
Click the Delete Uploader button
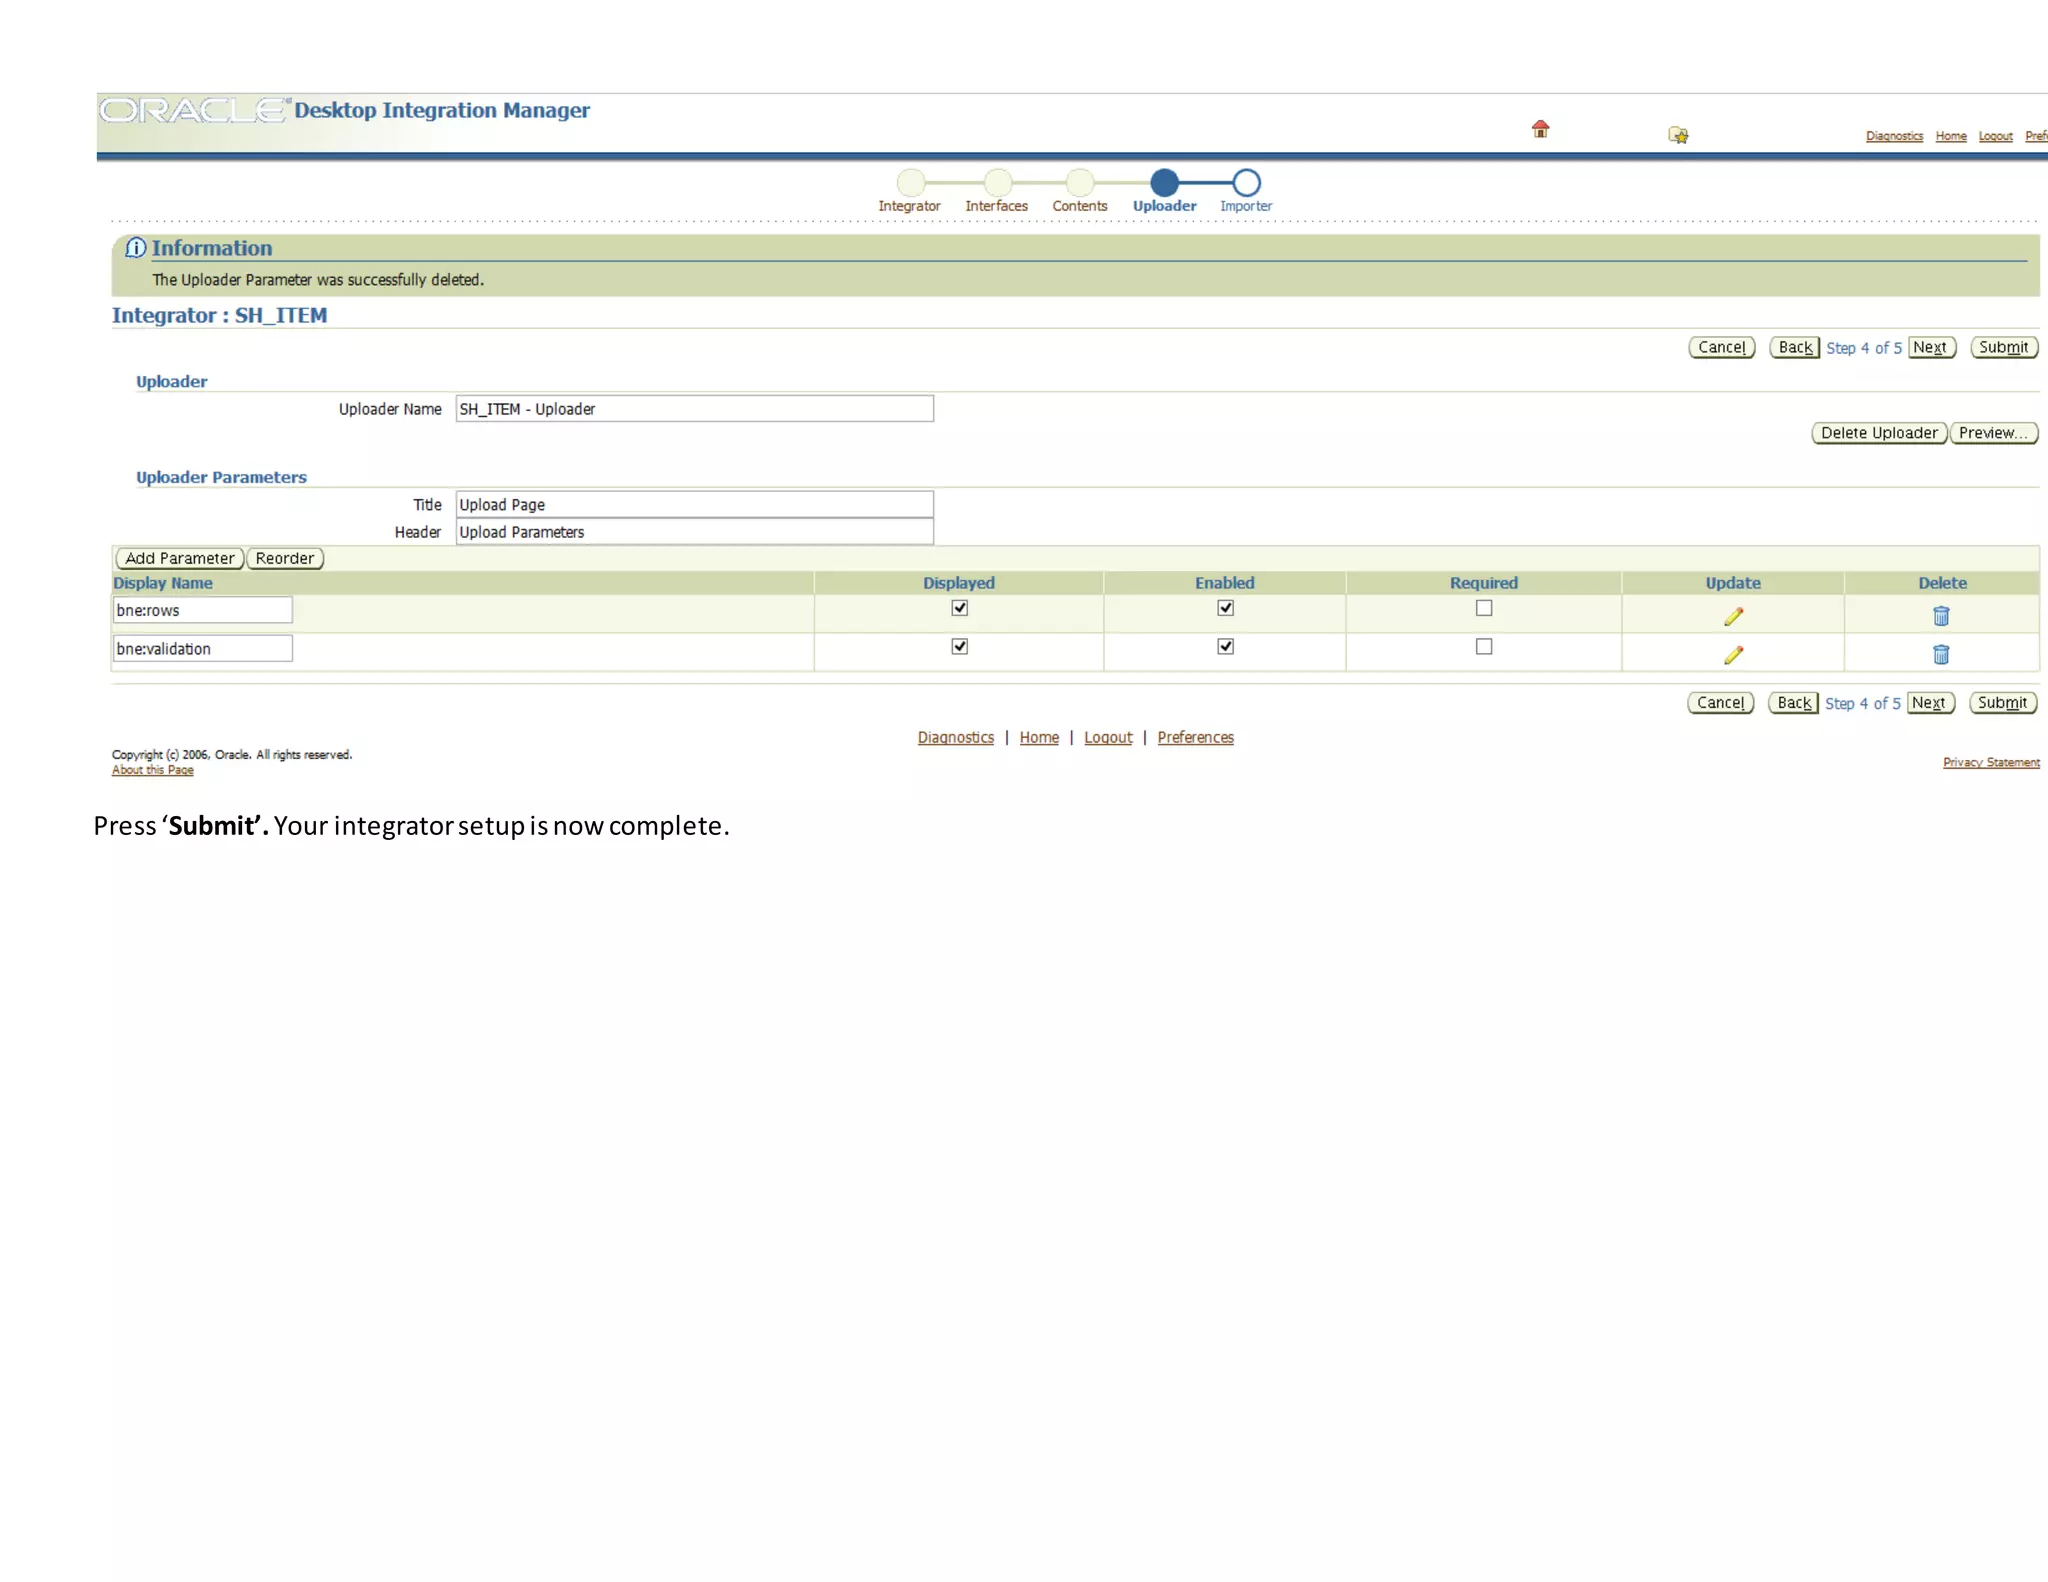pos(1878,433)
